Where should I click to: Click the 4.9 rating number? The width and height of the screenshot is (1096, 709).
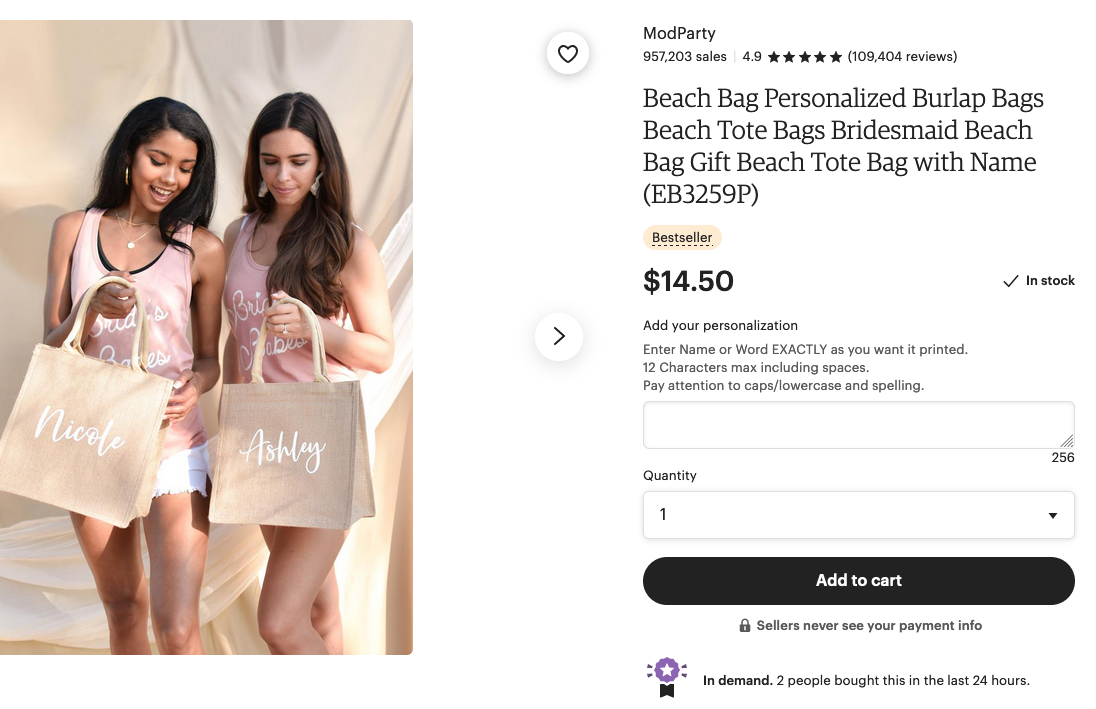pyautogui.click(x=752, y=57)
